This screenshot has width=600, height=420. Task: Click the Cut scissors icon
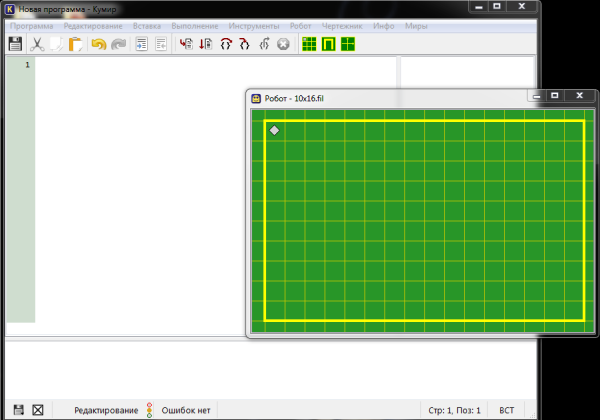[x=37, y=44]
